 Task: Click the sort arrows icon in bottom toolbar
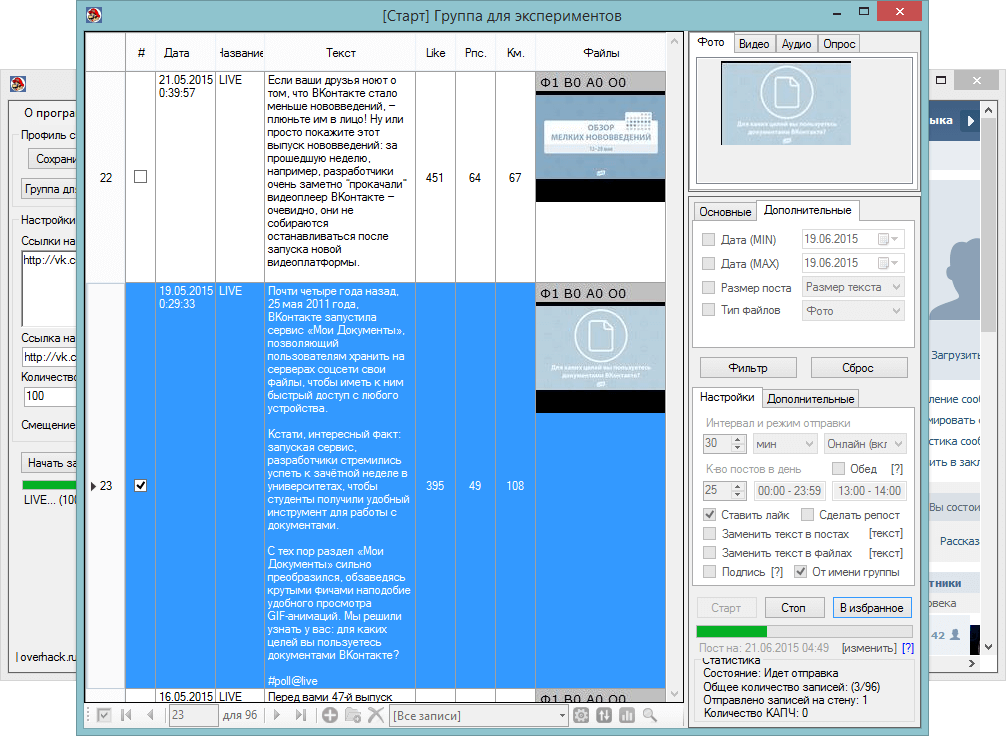[604, 715]
